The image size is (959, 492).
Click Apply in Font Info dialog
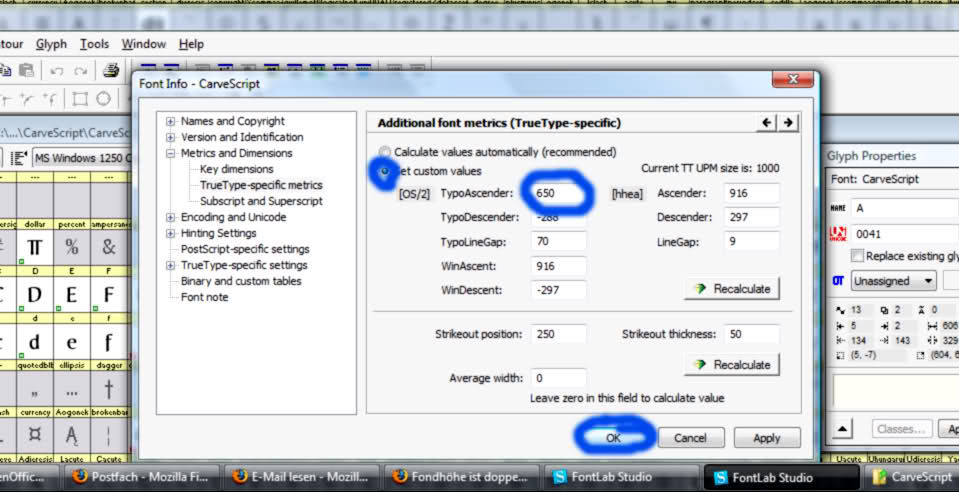tap(767, 438)
